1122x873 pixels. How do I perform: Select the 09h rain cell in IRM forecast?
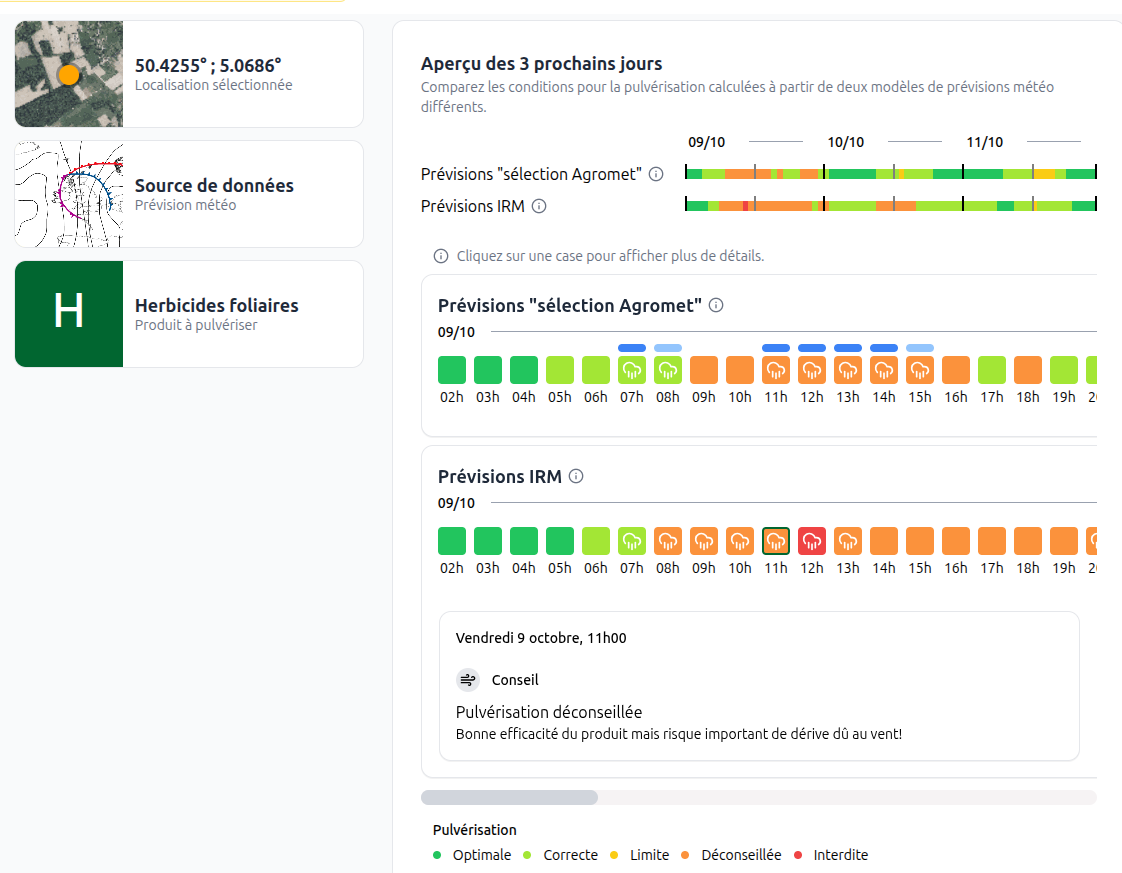[704, 541]
